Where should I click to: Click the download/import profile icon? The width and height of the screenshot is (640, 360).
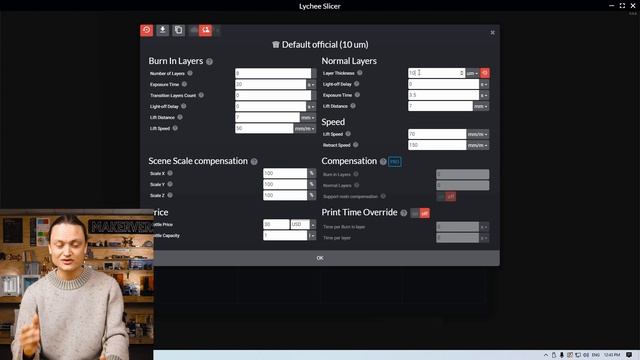[x=162, y=30]
